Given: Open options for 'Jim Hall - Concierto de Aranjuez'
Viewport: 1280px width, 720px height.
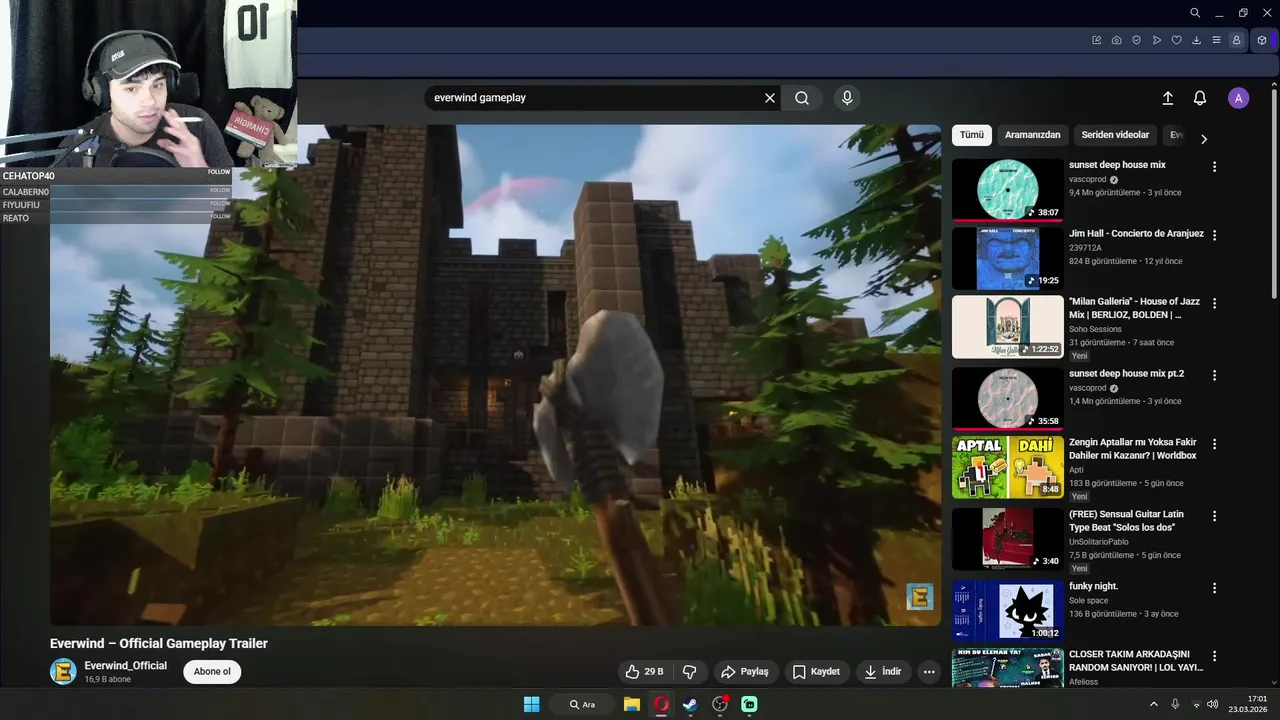Looking at the screenshot, I should 1215,235.
